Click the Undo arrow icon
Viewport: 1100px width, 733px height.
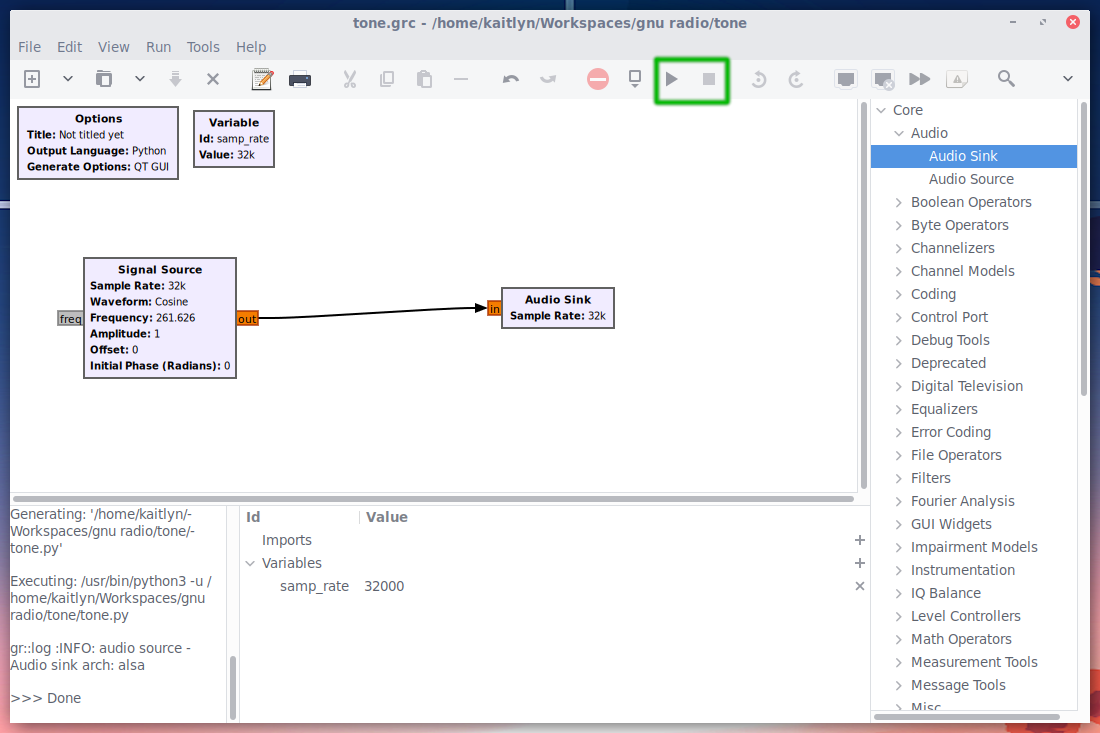click(x=511, y=79)
